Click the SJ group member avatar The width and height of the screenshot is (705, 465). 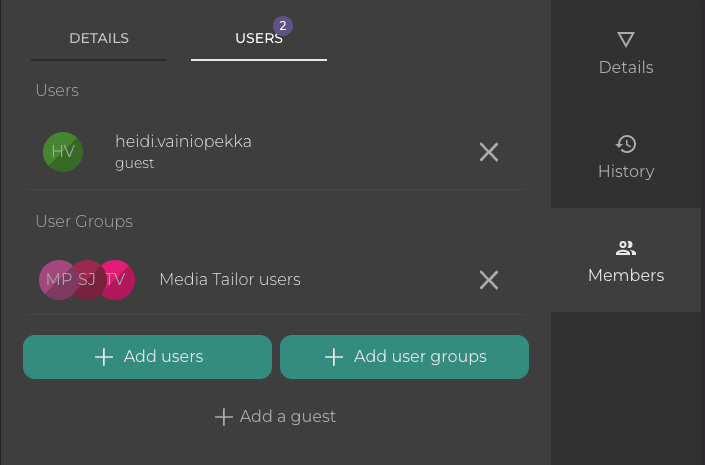pyautogui.click(x=87, y=280)
